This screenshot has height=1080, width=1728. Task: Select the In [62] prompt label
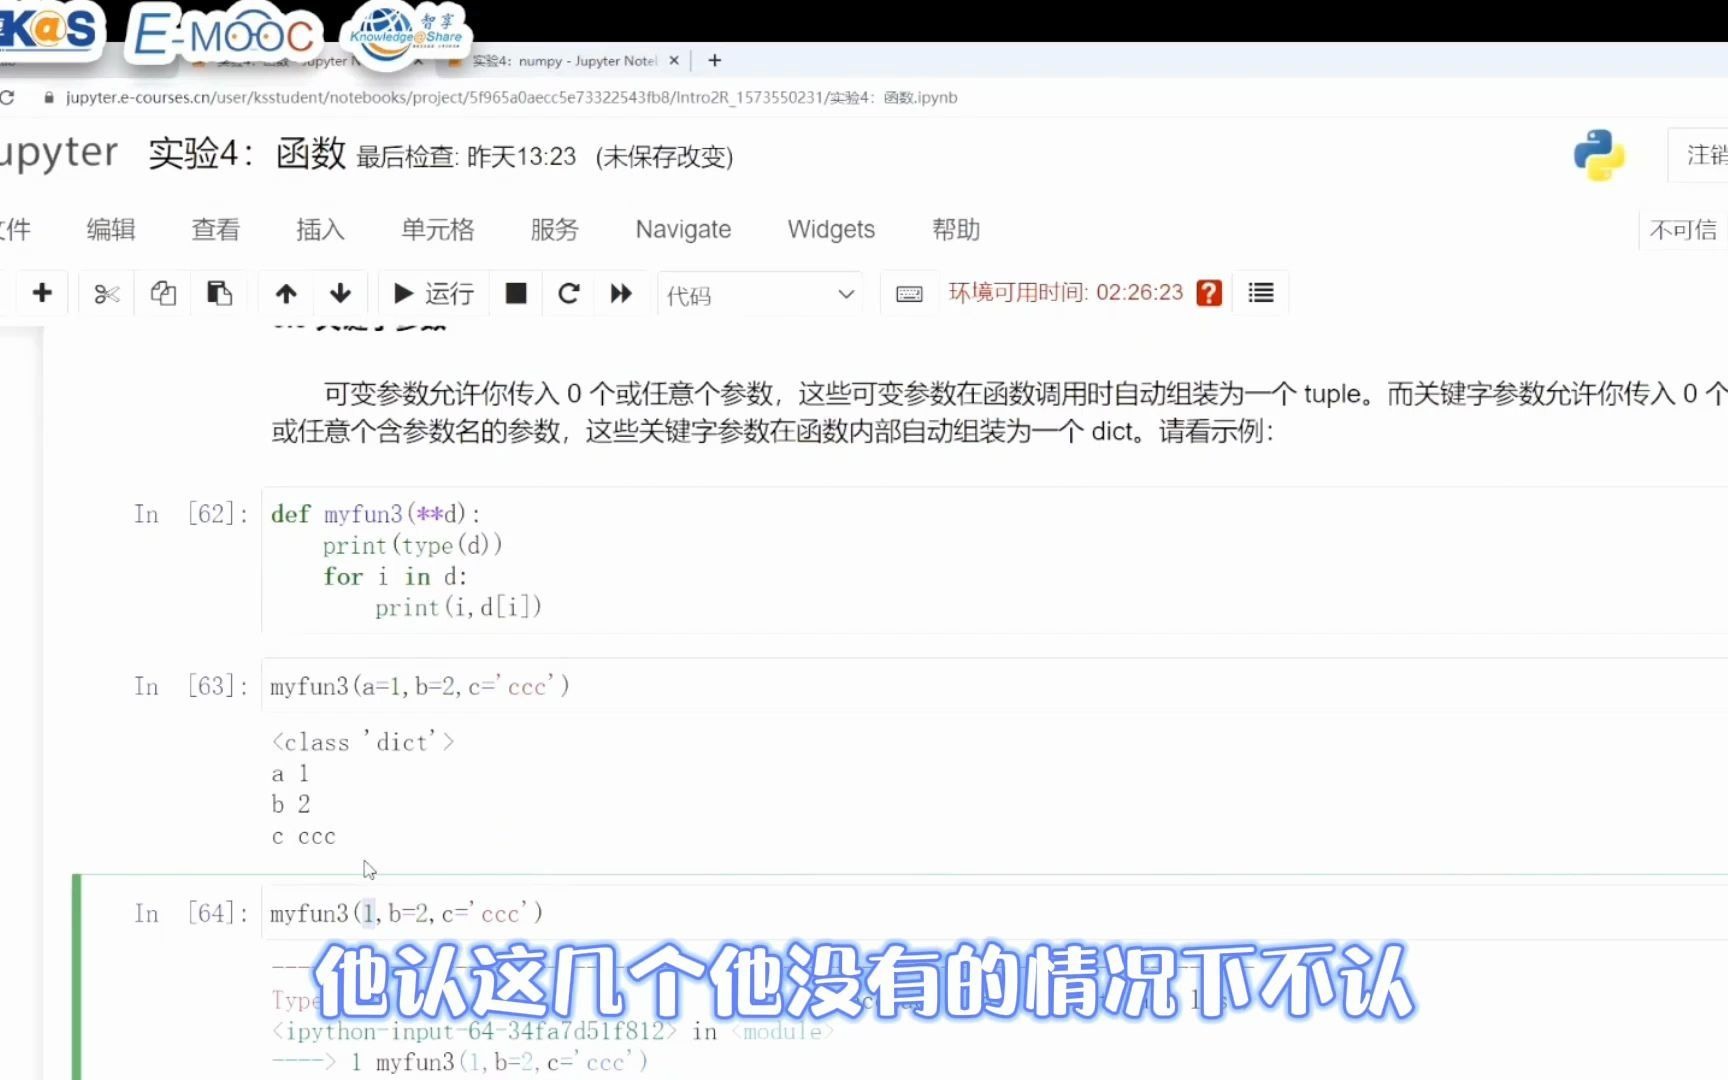coord(190,514)
